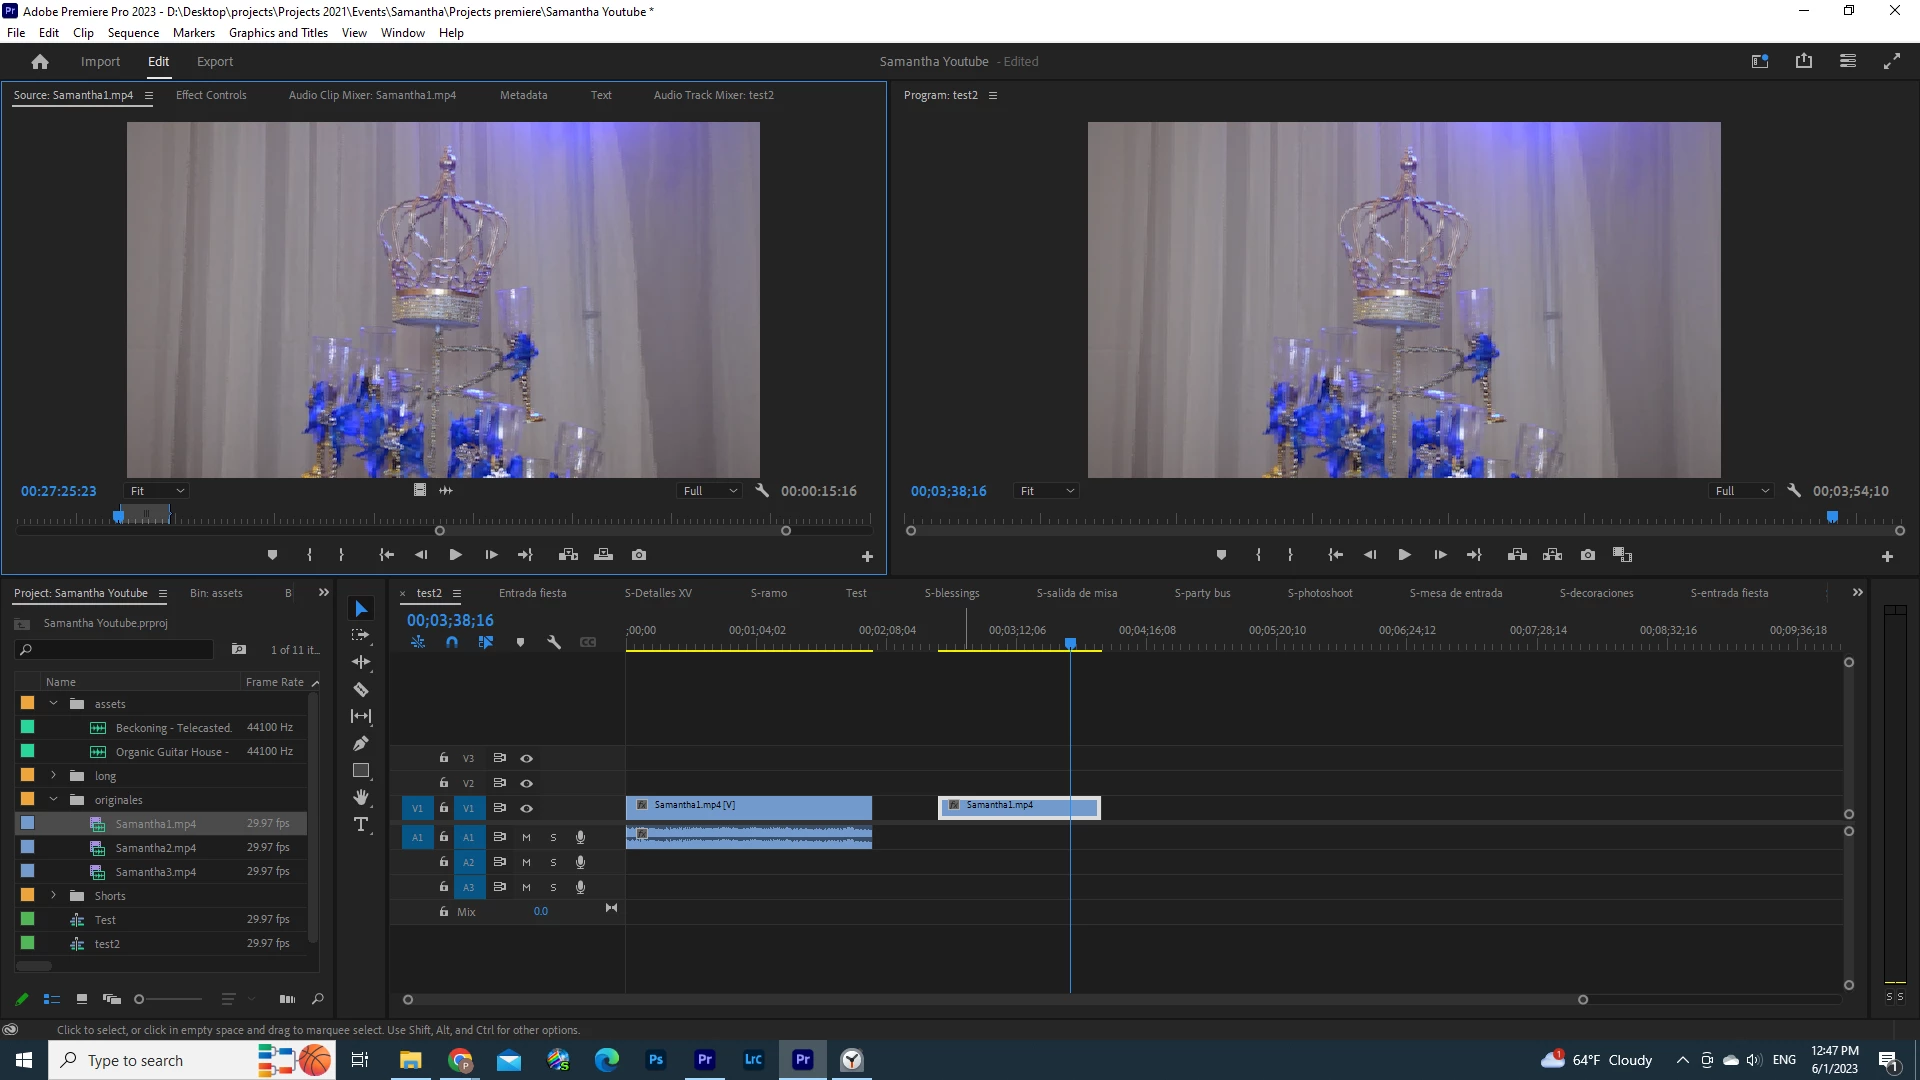Image resolution: width=1920 pixels, height=1080 pixels.
Task: Go to the Export workspace
Action: point(215,62)
